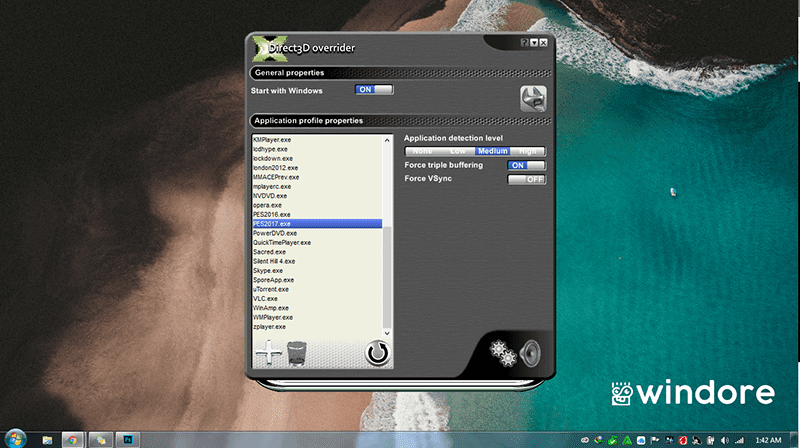Open the Windows Start orb
Screen dimensions: 800x448
pyautogui.click(x=15, y=439)
